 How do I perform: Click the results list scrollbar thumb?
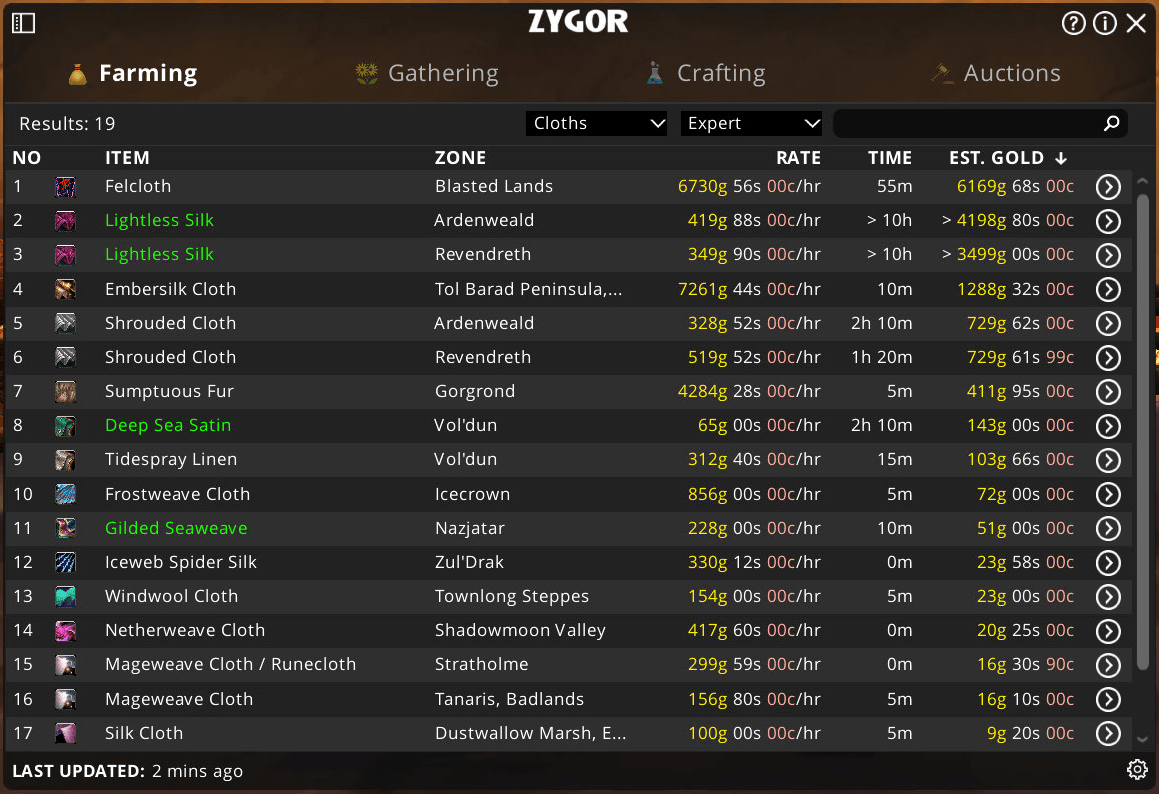pos(1142,433)
